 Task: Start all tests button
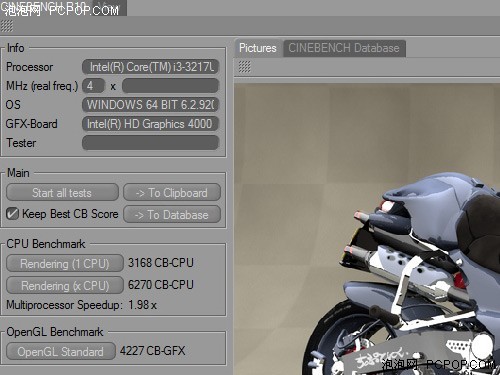coord(62,192)
